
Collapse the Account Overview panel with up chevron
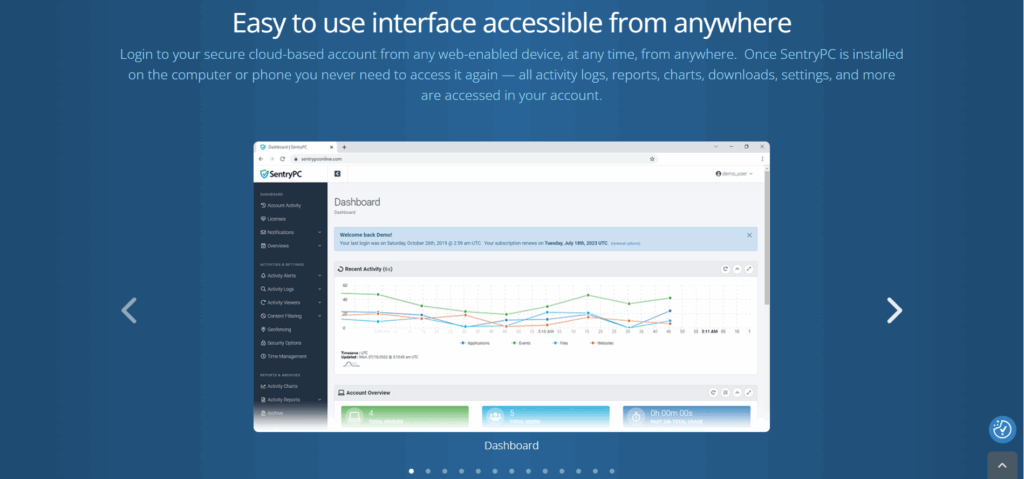pos(737,393)
